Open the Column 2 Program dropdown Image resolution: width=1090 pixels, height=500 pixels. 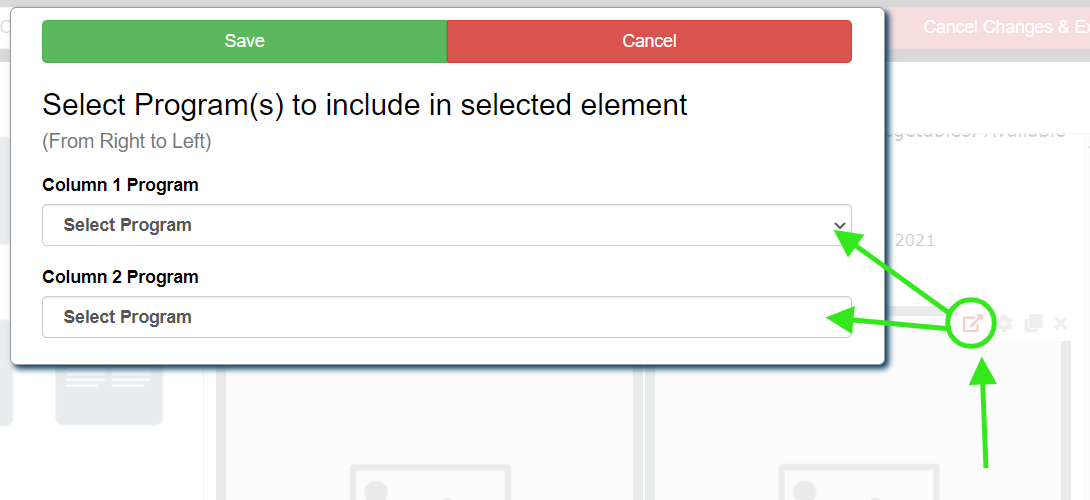coord(446,317)
